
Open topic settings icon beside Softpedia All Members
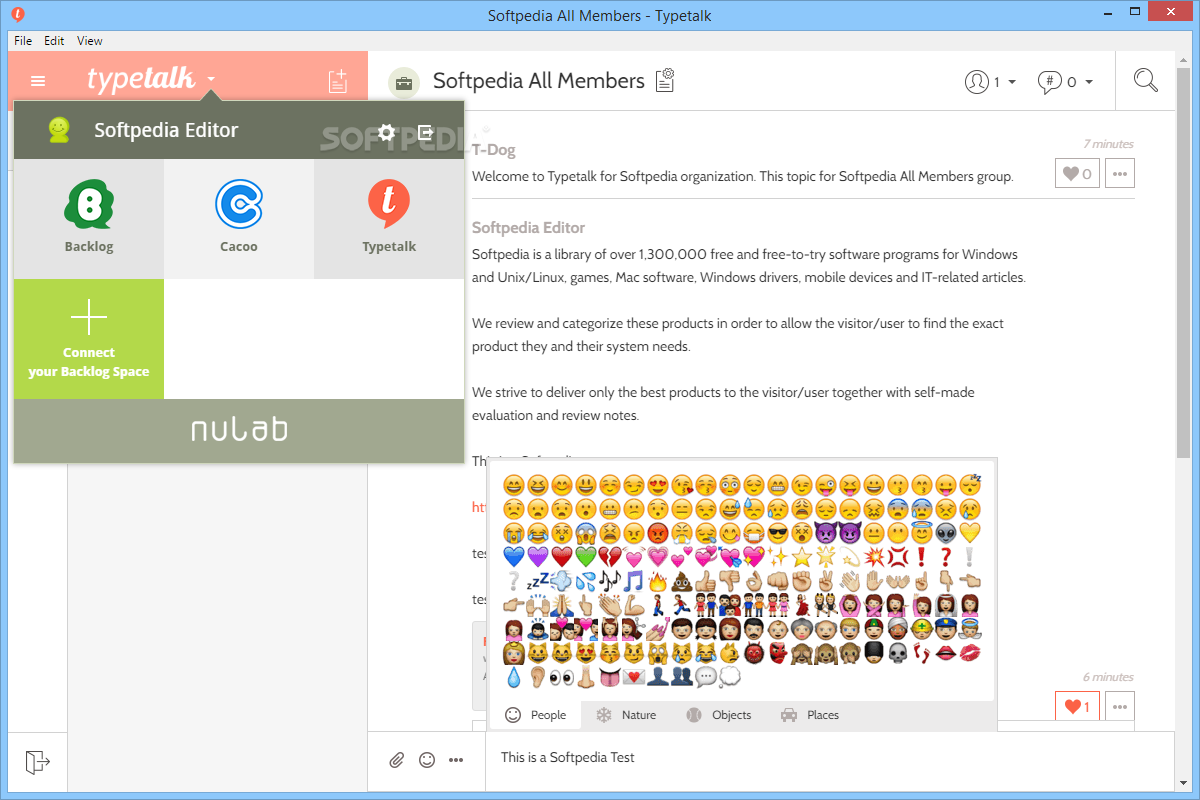pos(666,80)
